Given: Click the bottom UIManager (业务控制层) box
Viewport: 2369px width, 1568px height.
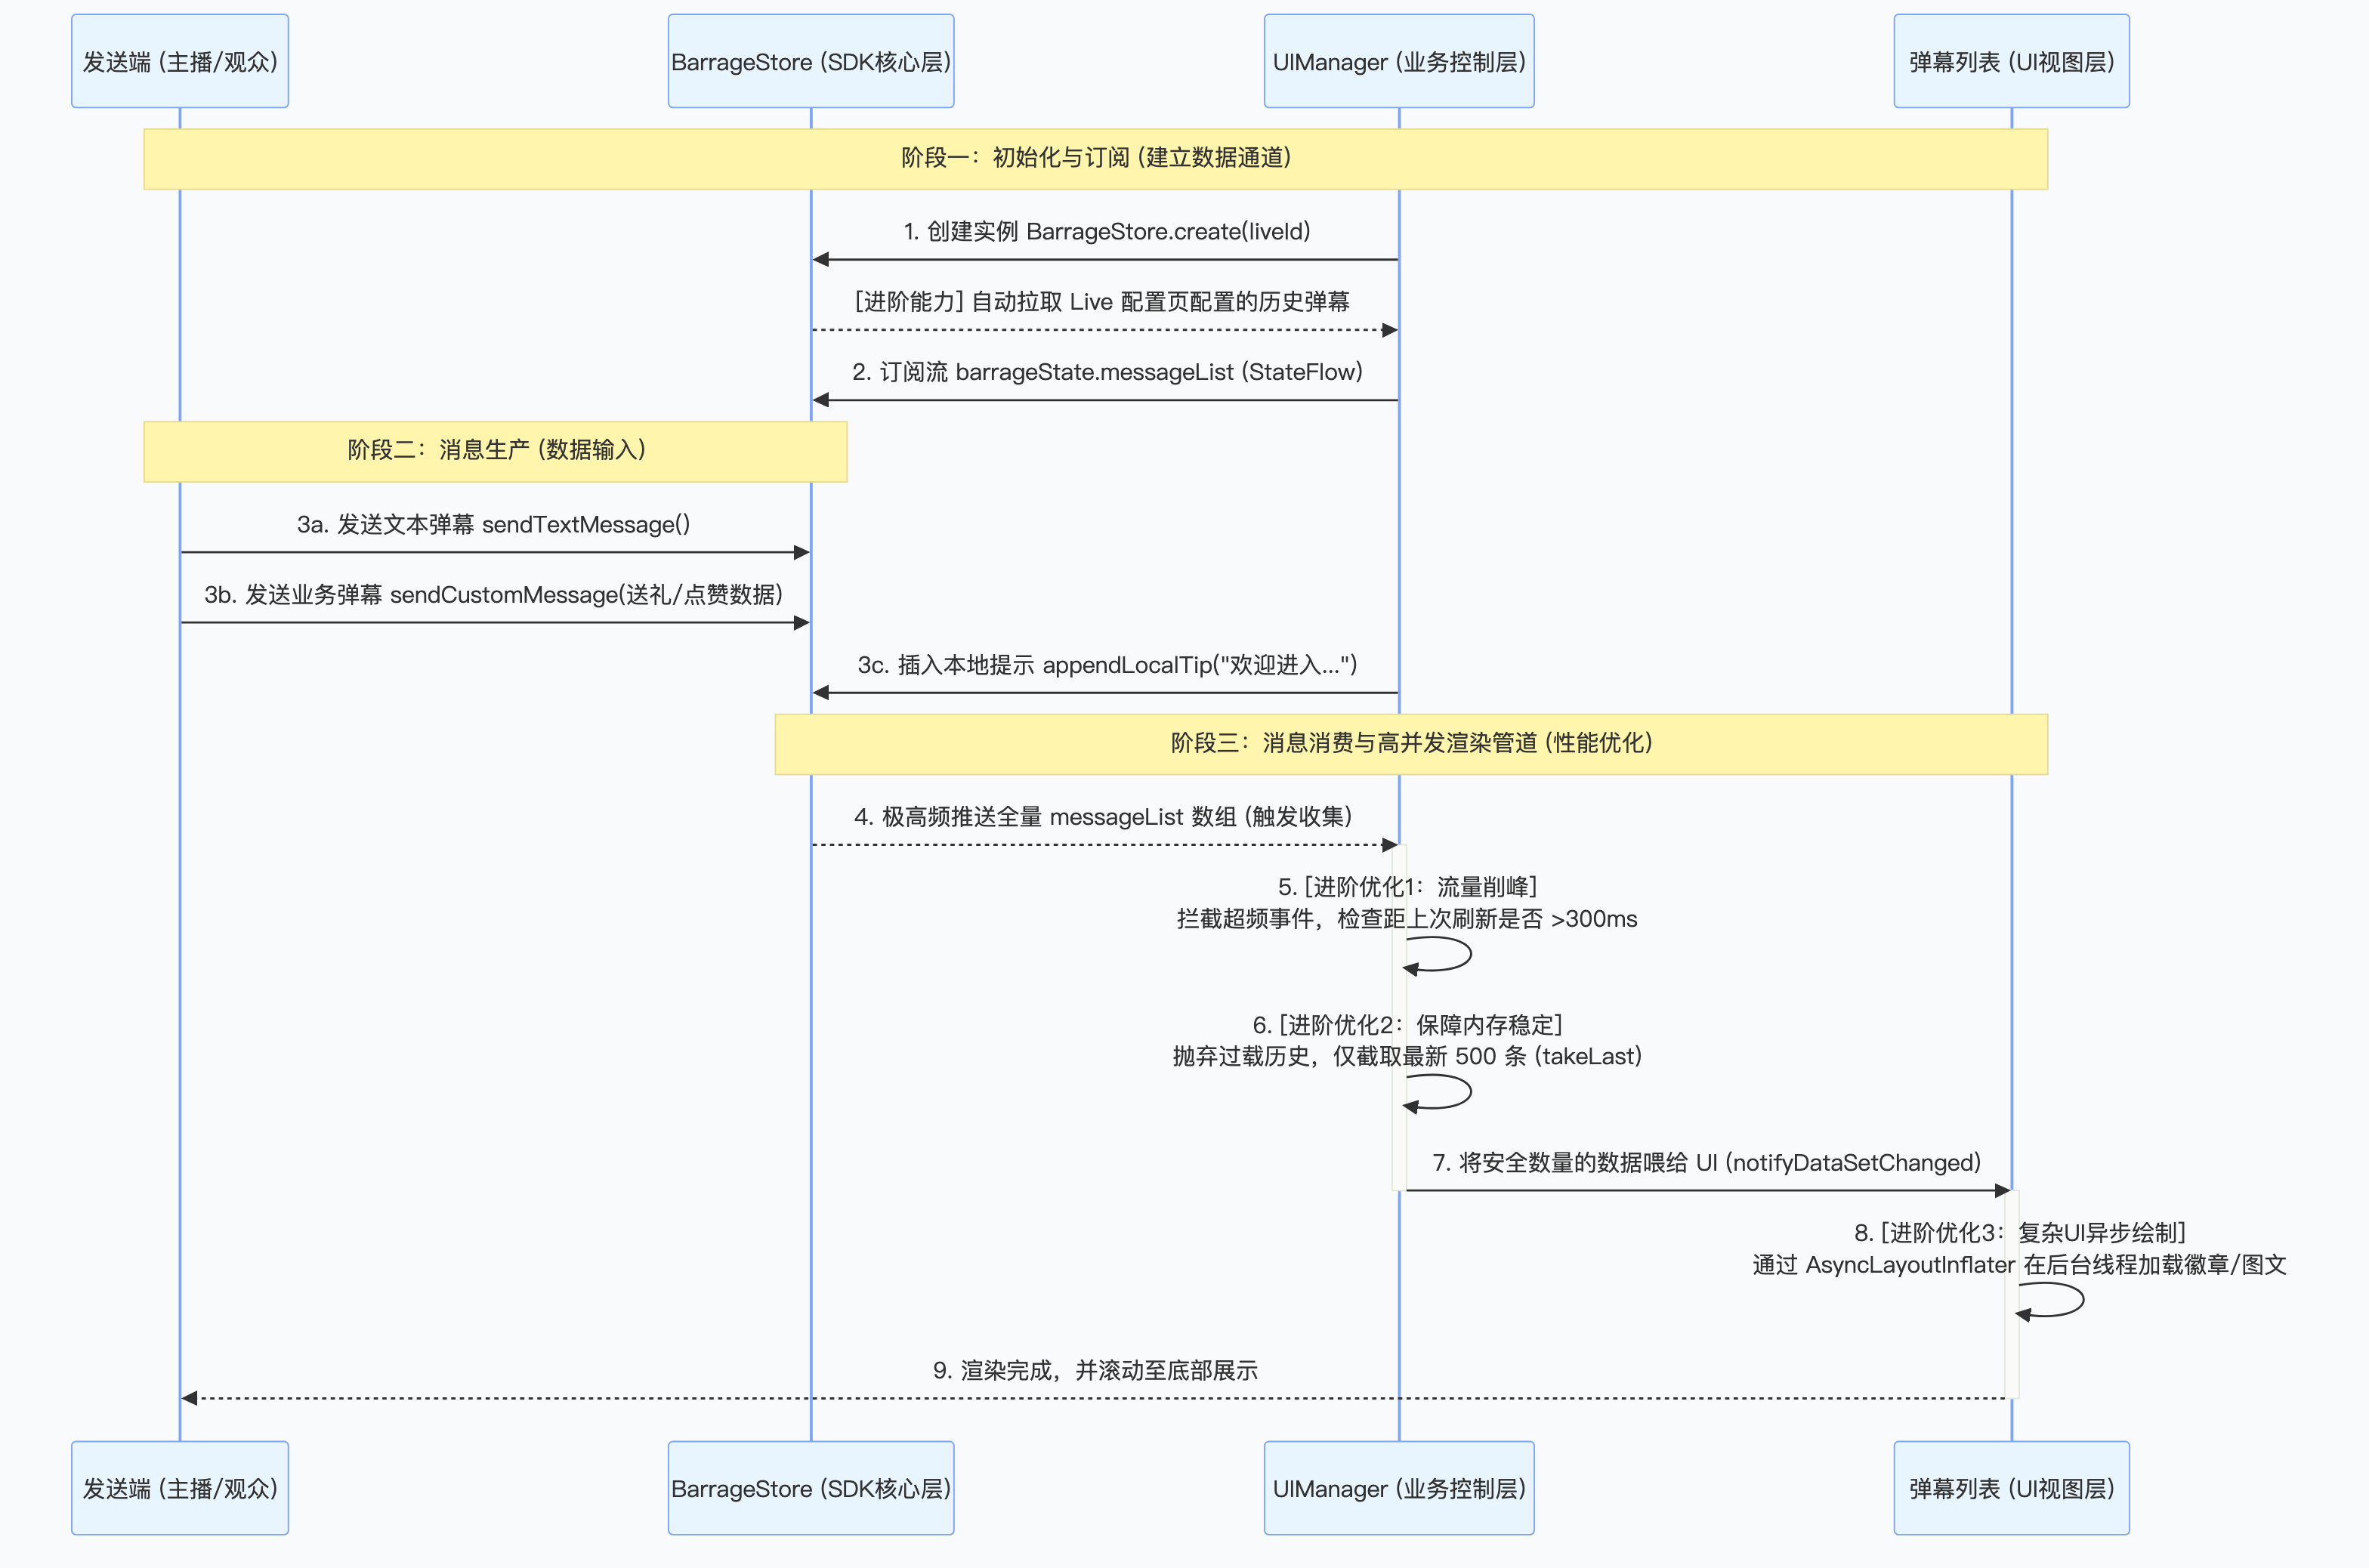Looking at the screenshot, I should tap(1398, 1488).
